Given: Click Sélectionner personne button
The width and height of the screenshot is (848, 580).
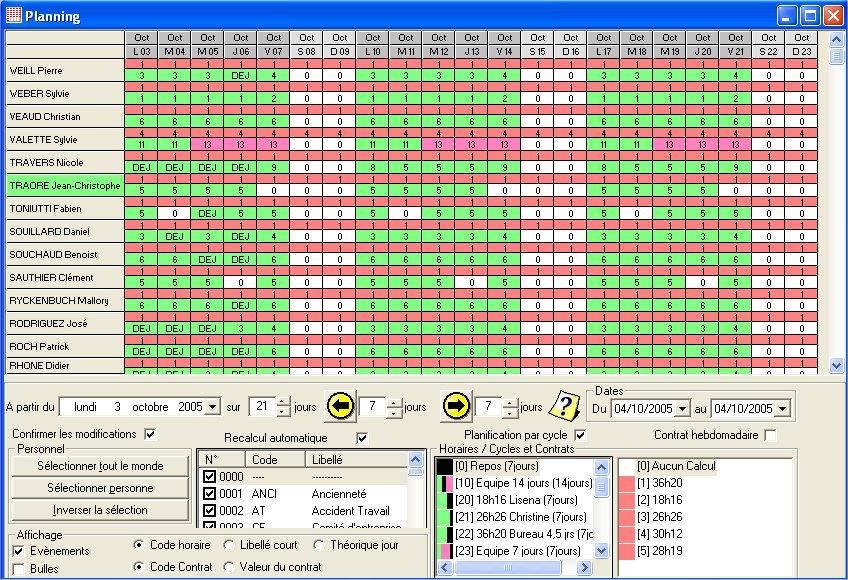Looking at the screenshot, I should pos(100,488).
